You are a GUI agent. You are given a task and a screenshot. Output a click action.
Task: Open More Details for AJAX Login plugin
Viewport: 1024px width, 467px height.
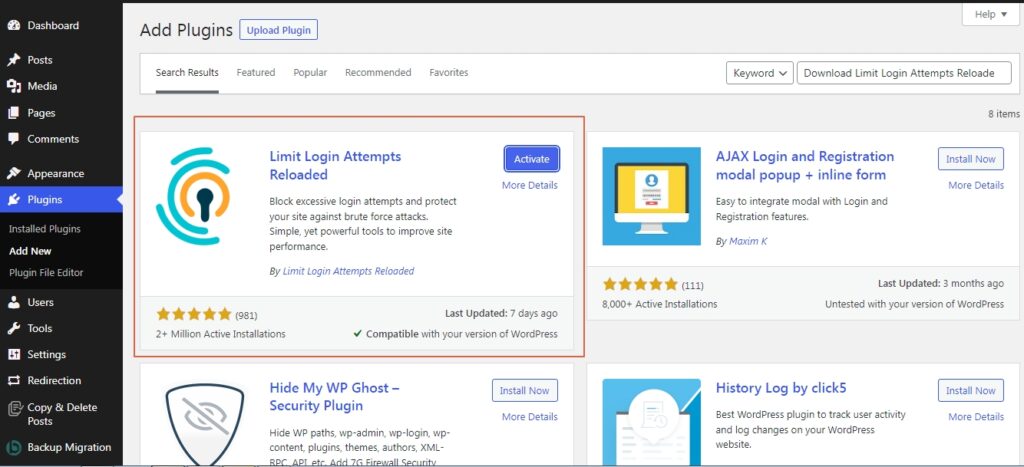(976, 185)
